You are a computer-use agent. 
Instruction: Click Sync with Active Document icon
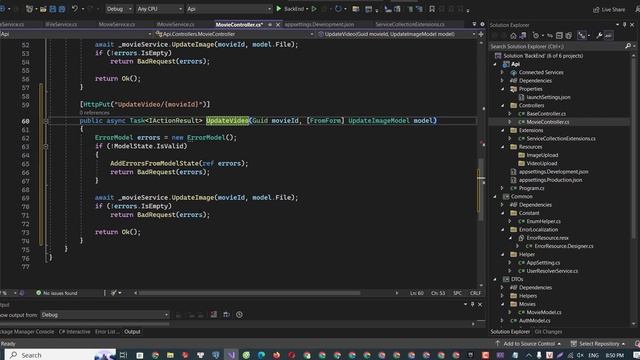(550, 36)
